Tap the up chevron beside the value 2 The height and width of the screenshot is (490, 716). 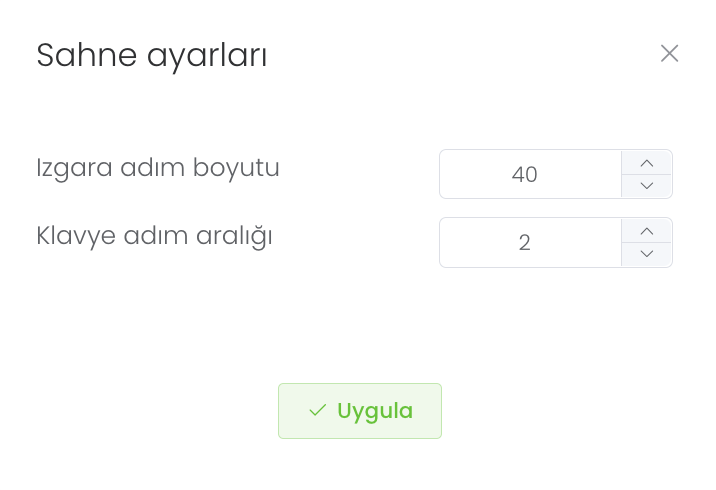click(647, 231)
